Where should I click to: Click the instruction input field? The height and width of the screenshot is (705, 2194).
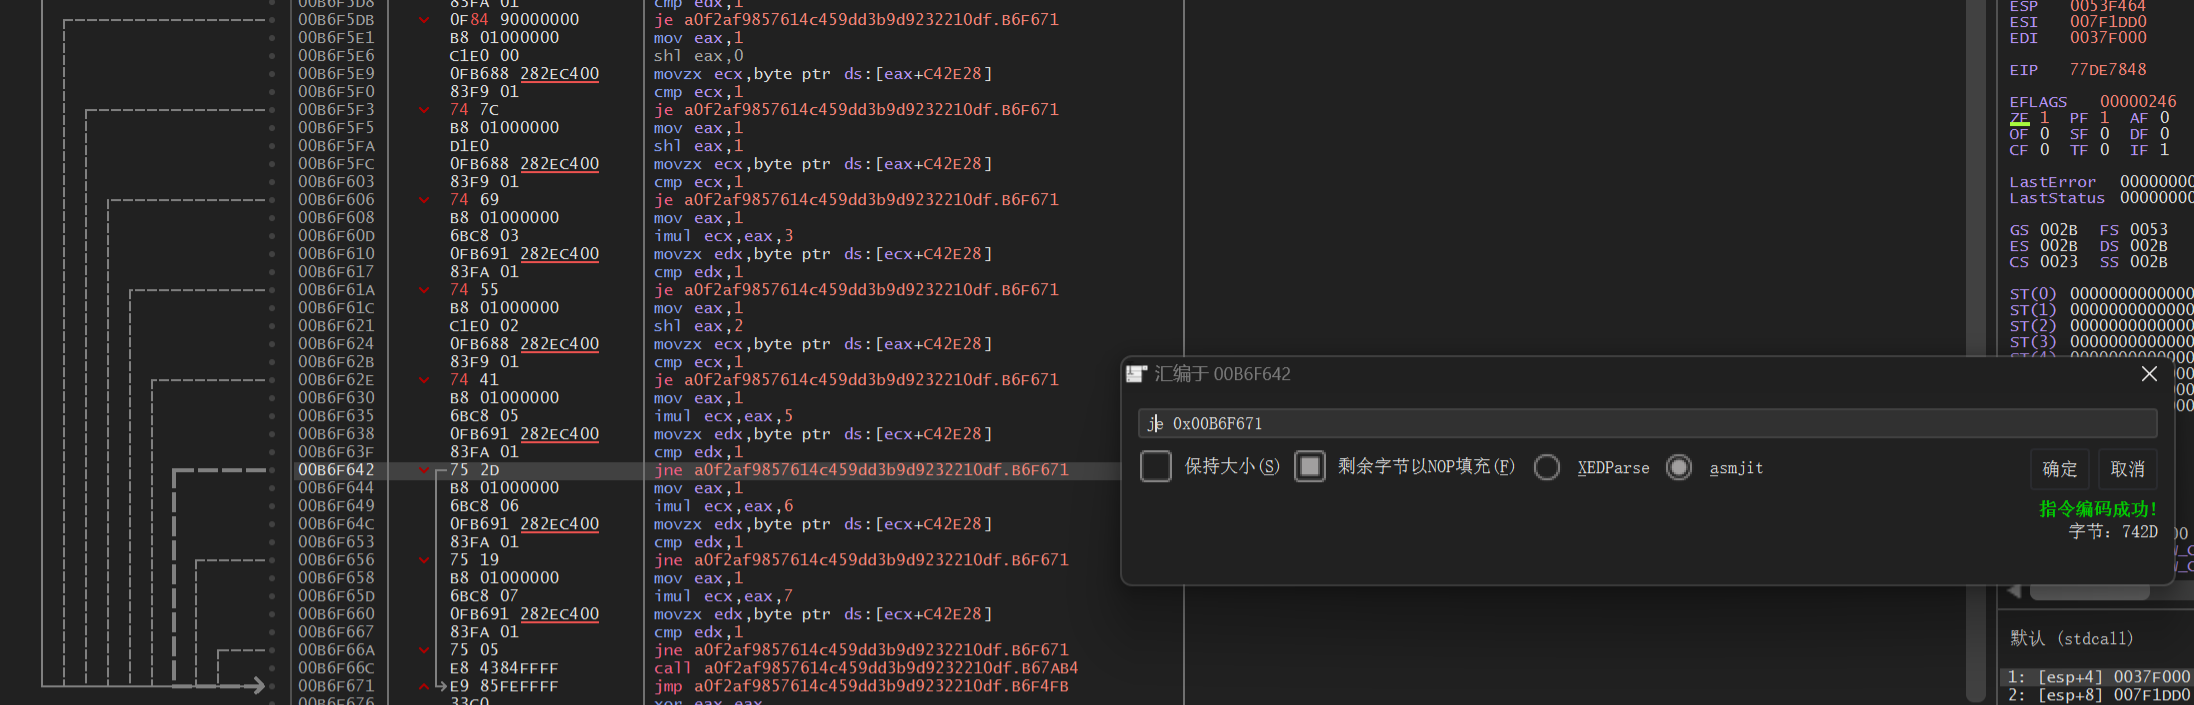1646,424
